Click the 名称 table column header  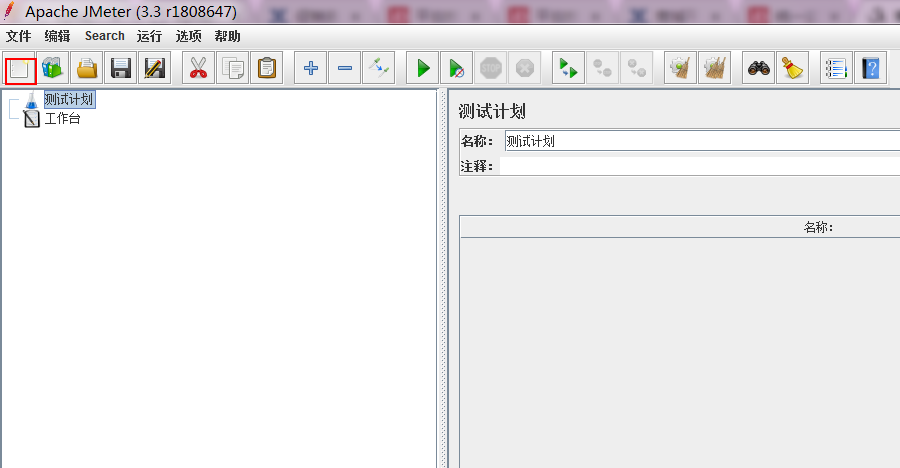click(818, 227)
